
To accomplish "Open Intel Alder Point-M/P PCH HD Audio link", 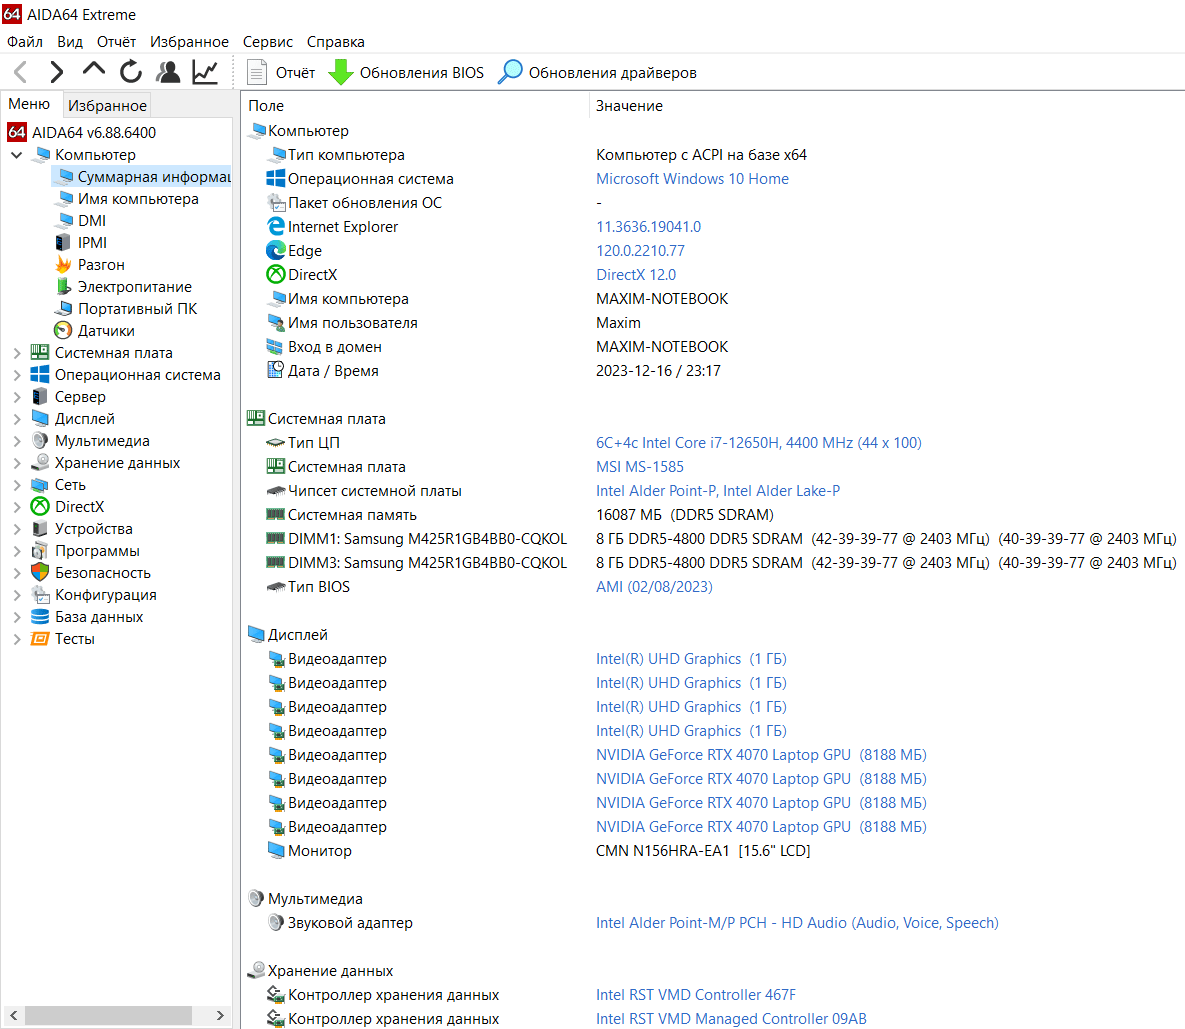I will pyautogui.click(x=797, y=923).
